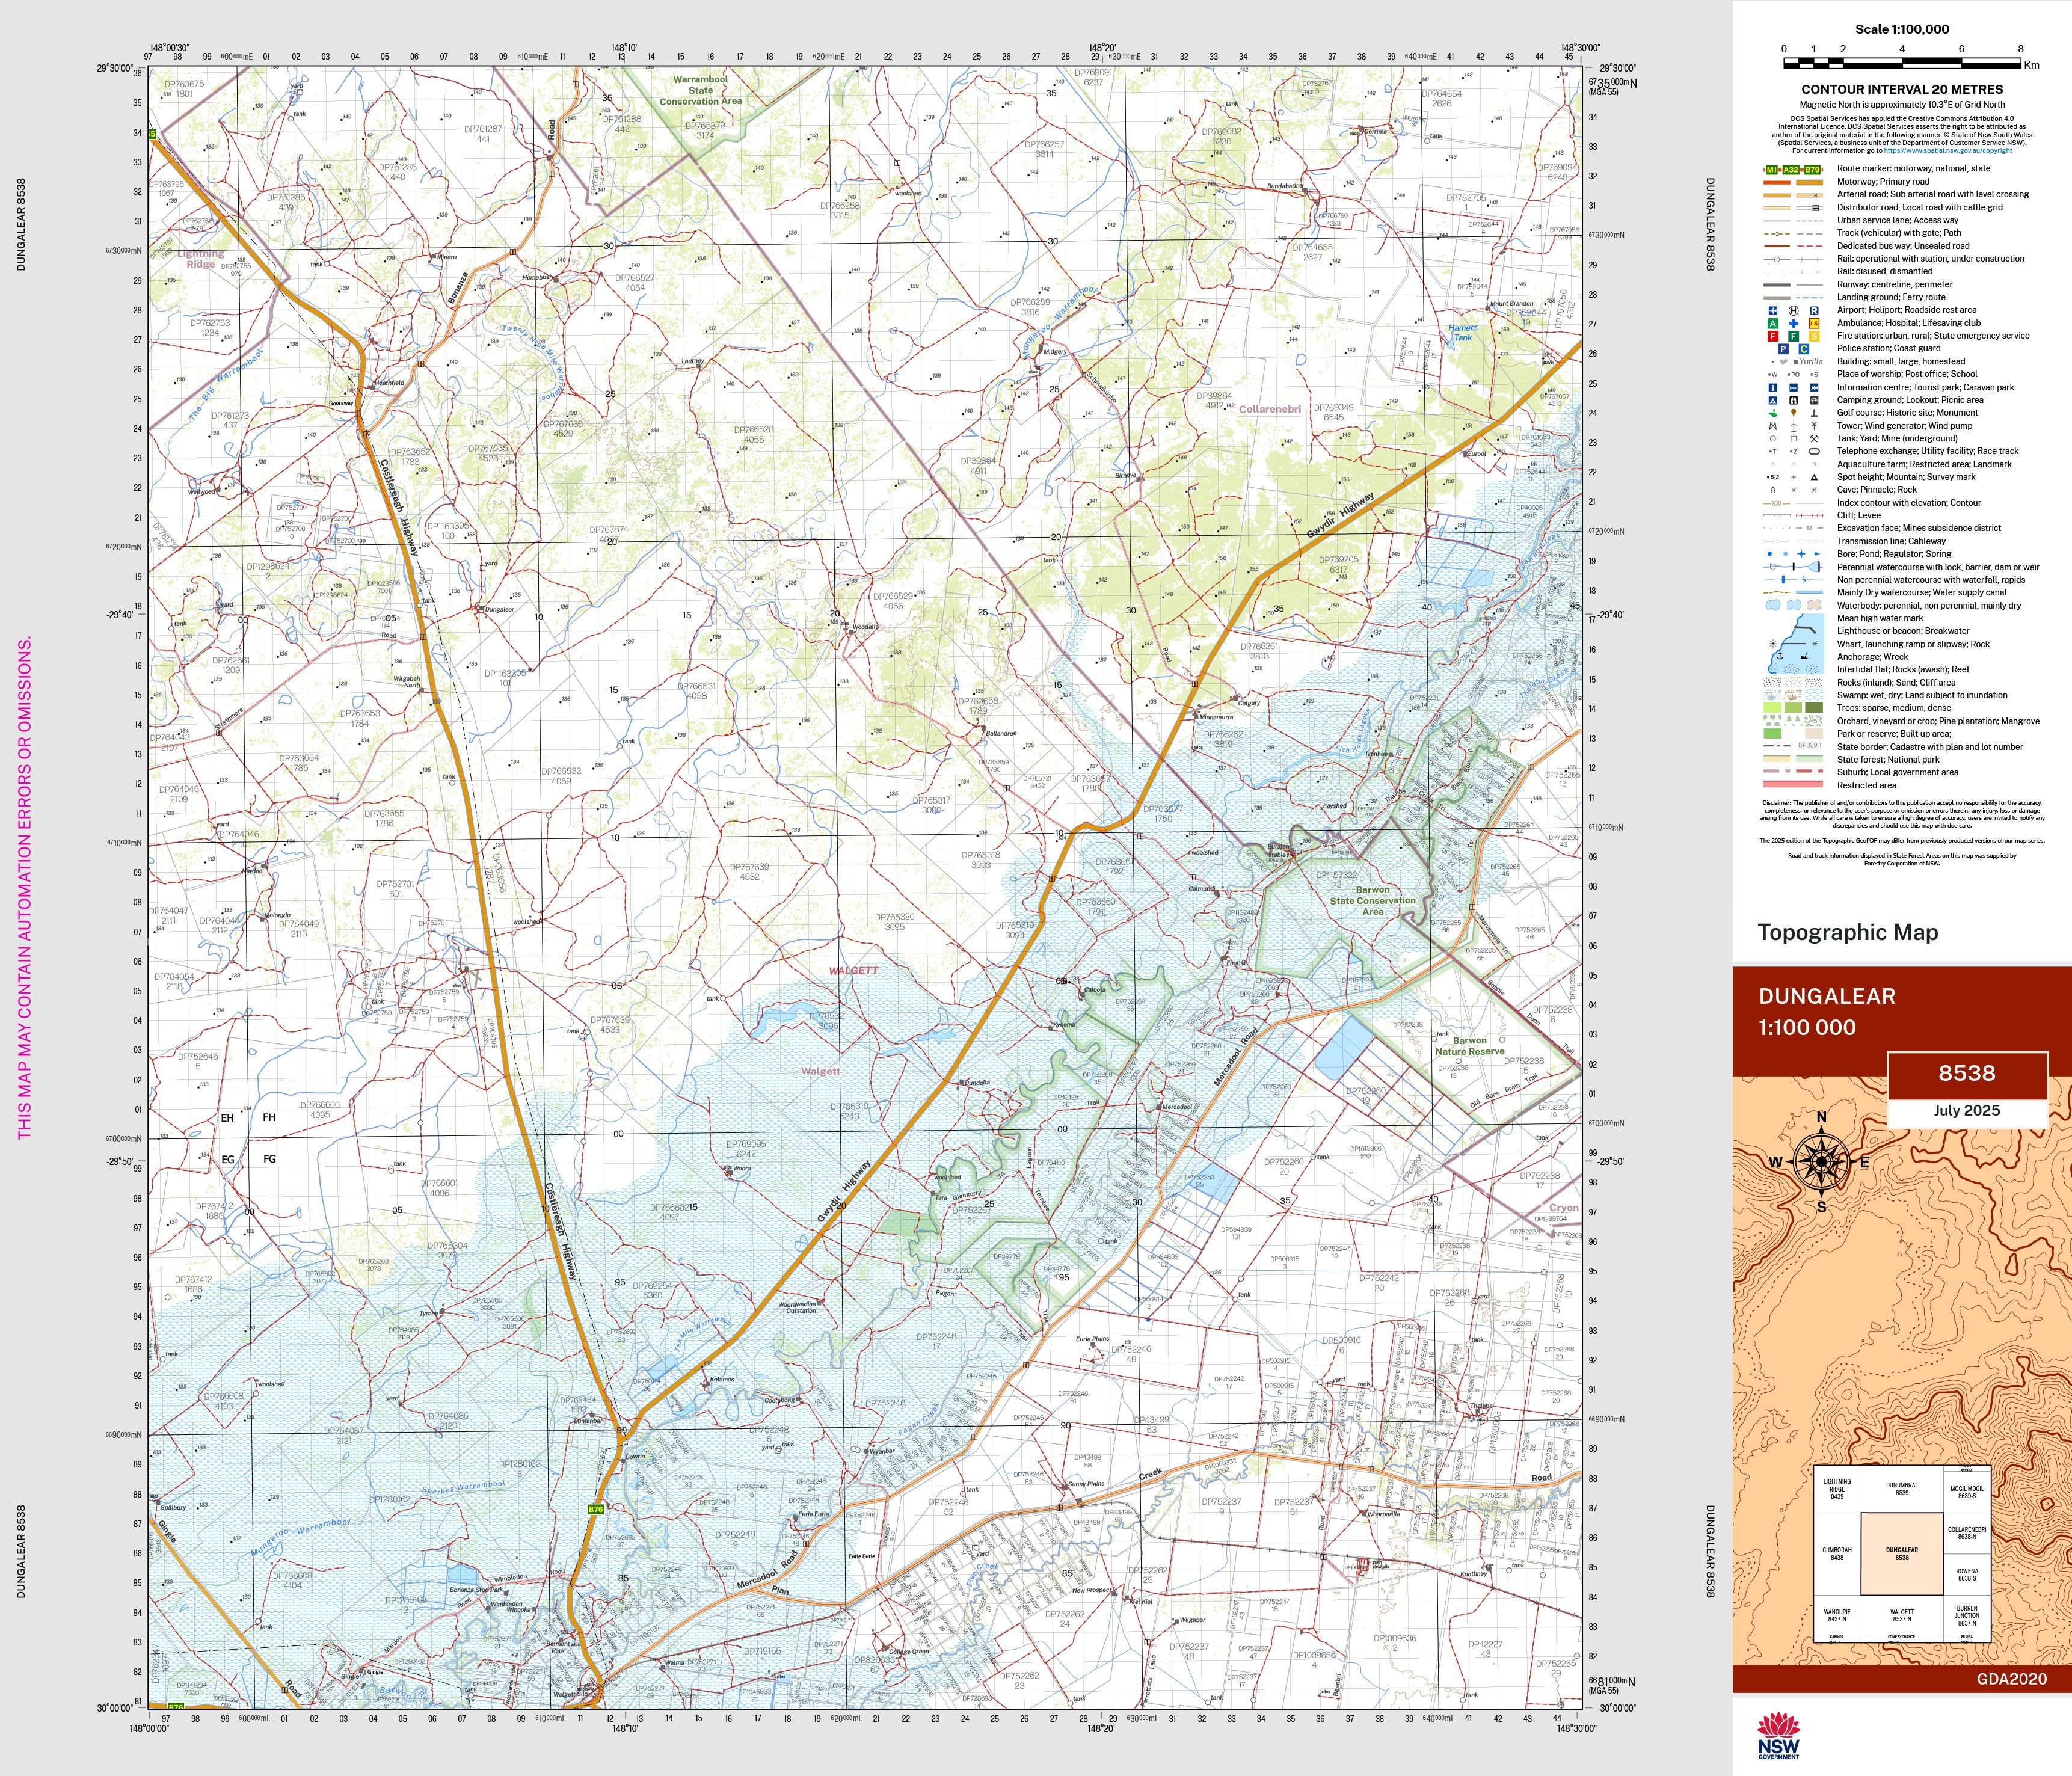Click the B76 route marker on highway
The image size is (2072, 1776).
coord(596,1509)
